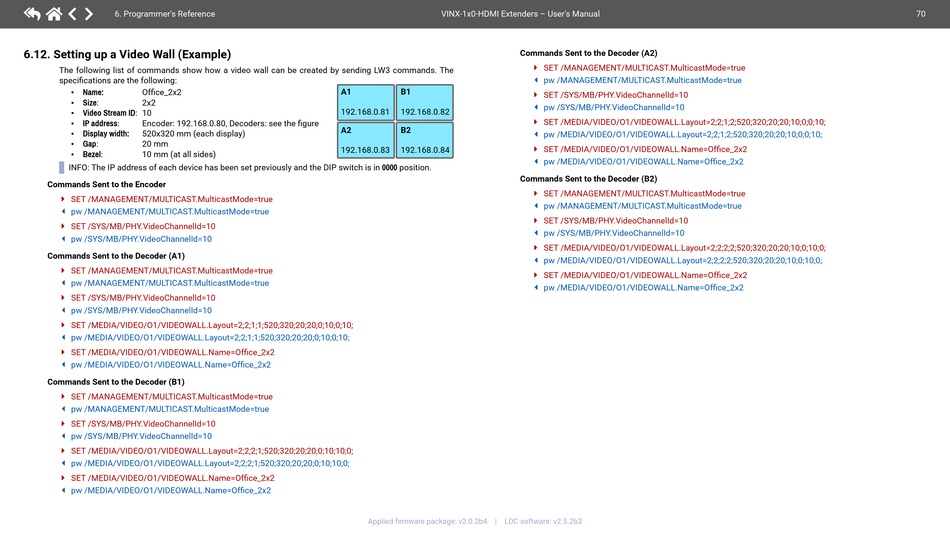Click Decoder A2 SET VIDEOWALL.Name=Office_2x2 line
The height and width of the screenshot is (533, 950).
coord(645,150)
